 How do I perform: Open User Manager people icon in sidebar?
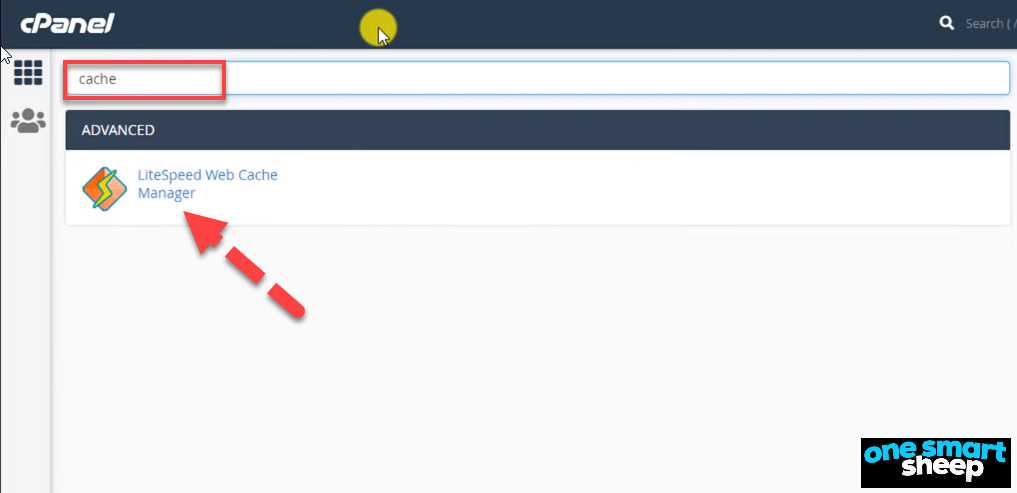(28, 121)
